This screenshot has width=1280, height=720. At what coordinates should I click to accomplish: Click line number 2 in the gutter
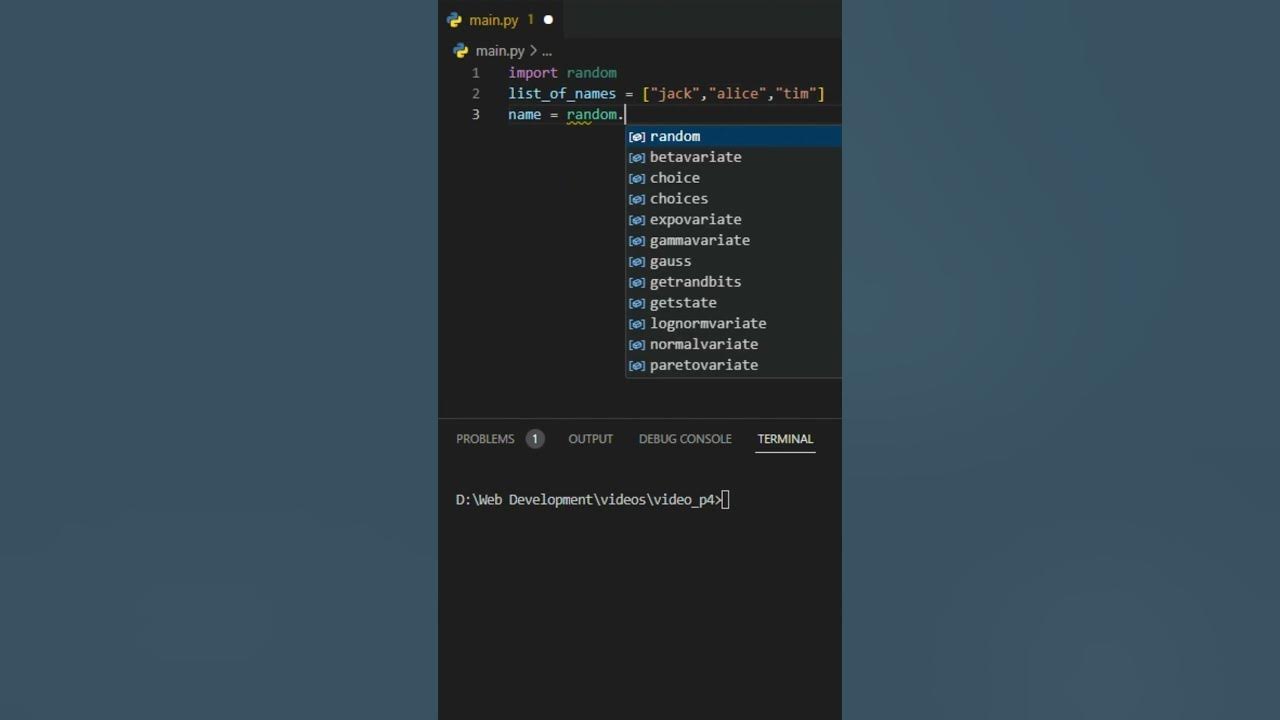click(476, 94)
